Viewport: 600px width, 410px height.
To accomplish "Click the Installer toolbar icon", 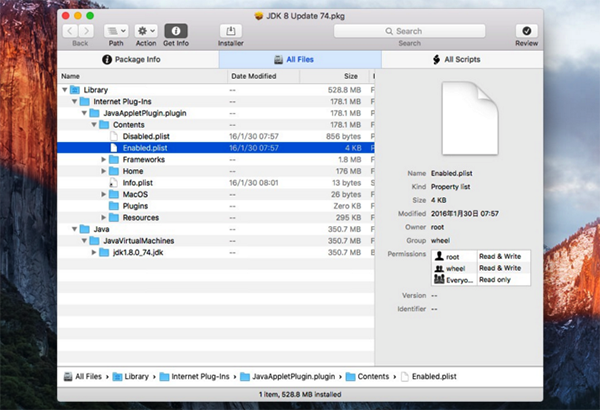I will click(231, 32).
